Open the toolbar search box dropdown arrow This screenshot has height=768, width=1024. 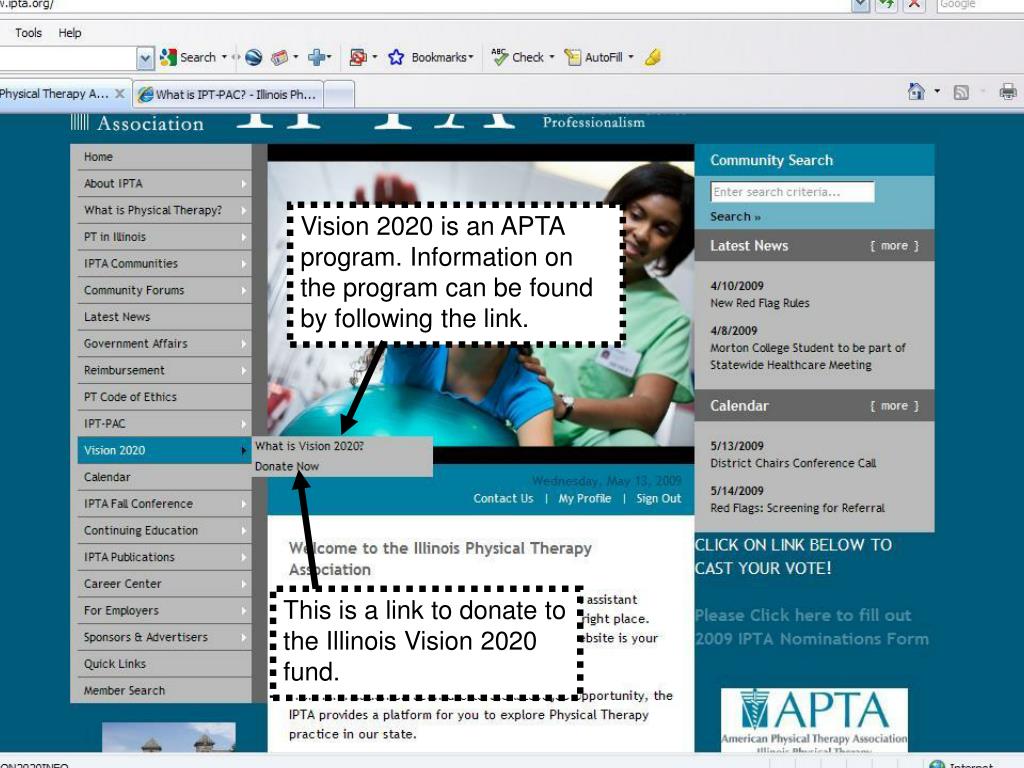pyautogui.click(x=145, y=58)
